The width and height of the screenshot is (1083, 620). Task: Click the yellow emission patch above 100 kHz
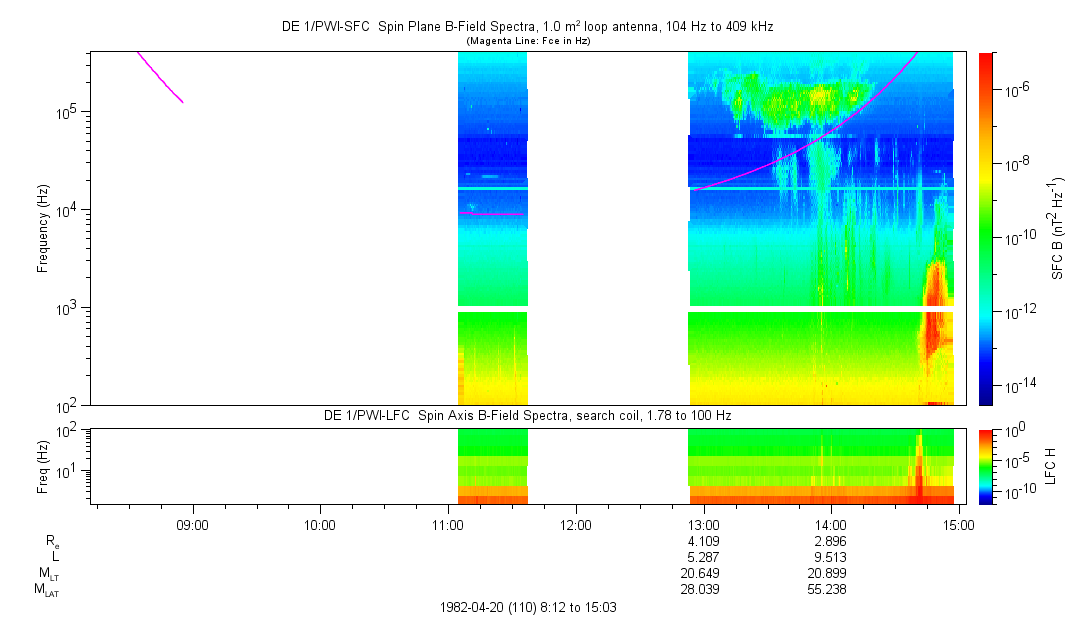(x=800, y=100)
